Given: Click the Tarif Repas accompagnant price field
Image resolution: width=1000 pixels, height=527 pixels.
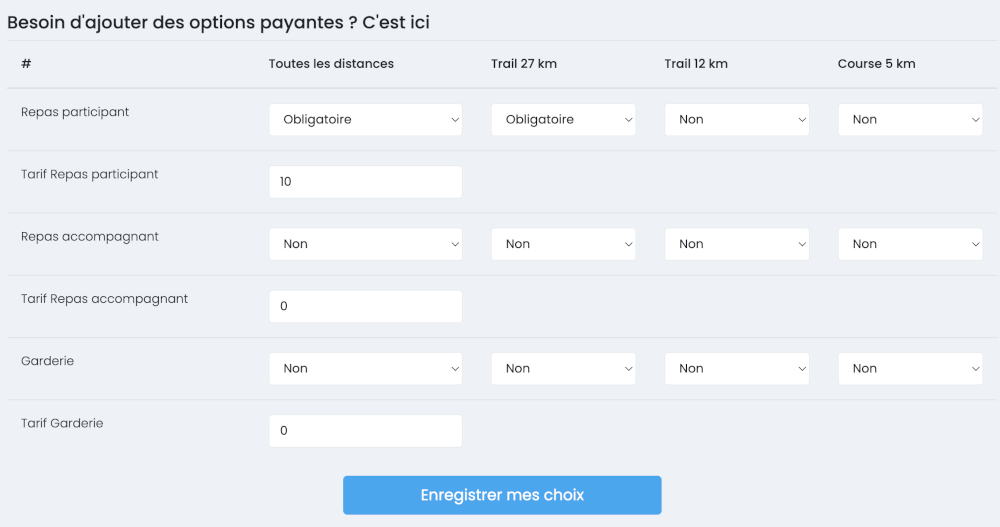Looking at the screenshot, I should [365, 306].
